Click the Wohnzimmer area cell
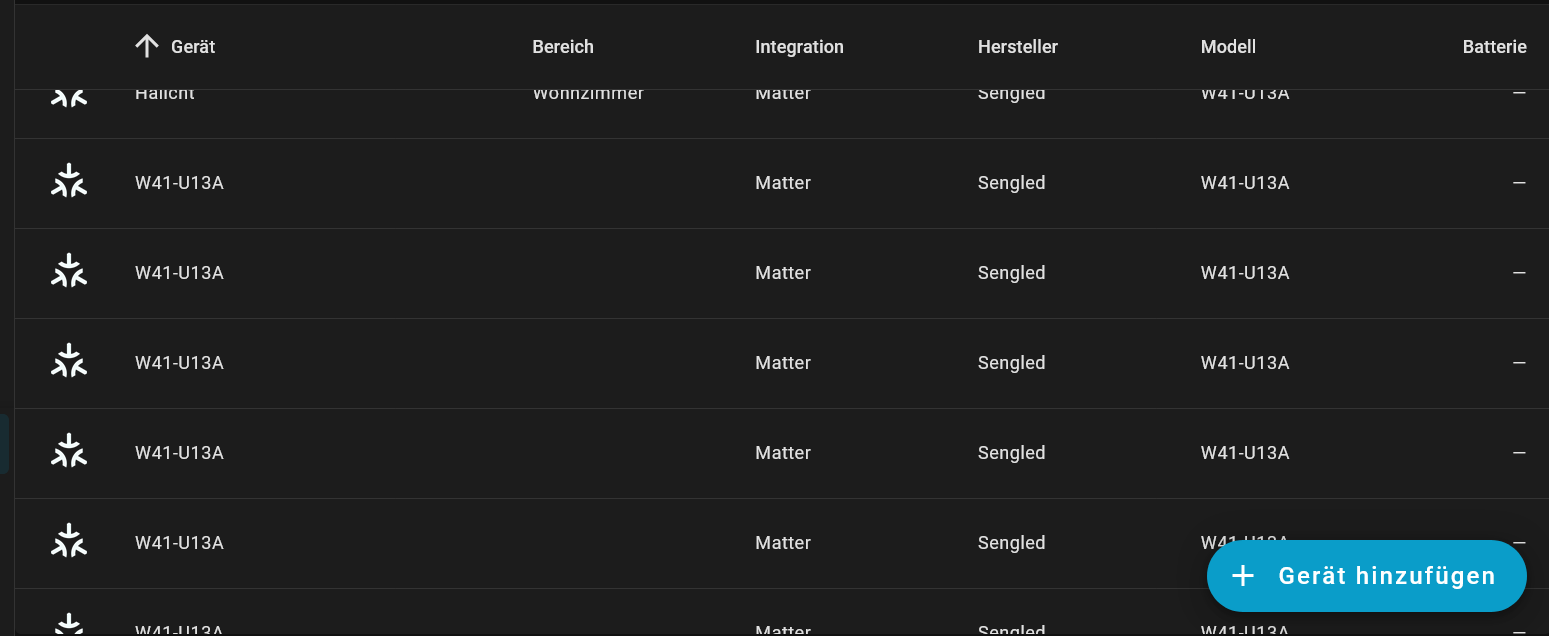Image resolution: width=1549 pixels, height=636 pixels. point(588,96)
